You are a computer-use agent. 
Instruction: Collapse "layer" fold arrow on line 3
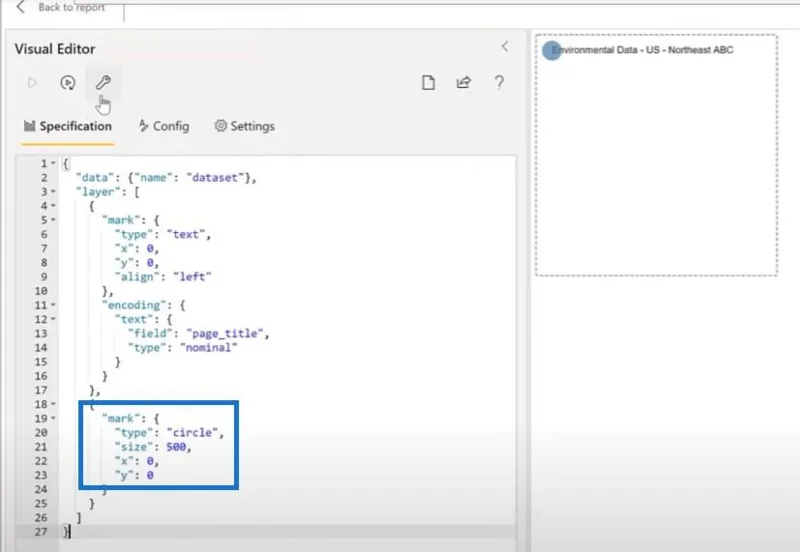coord(53,192)
